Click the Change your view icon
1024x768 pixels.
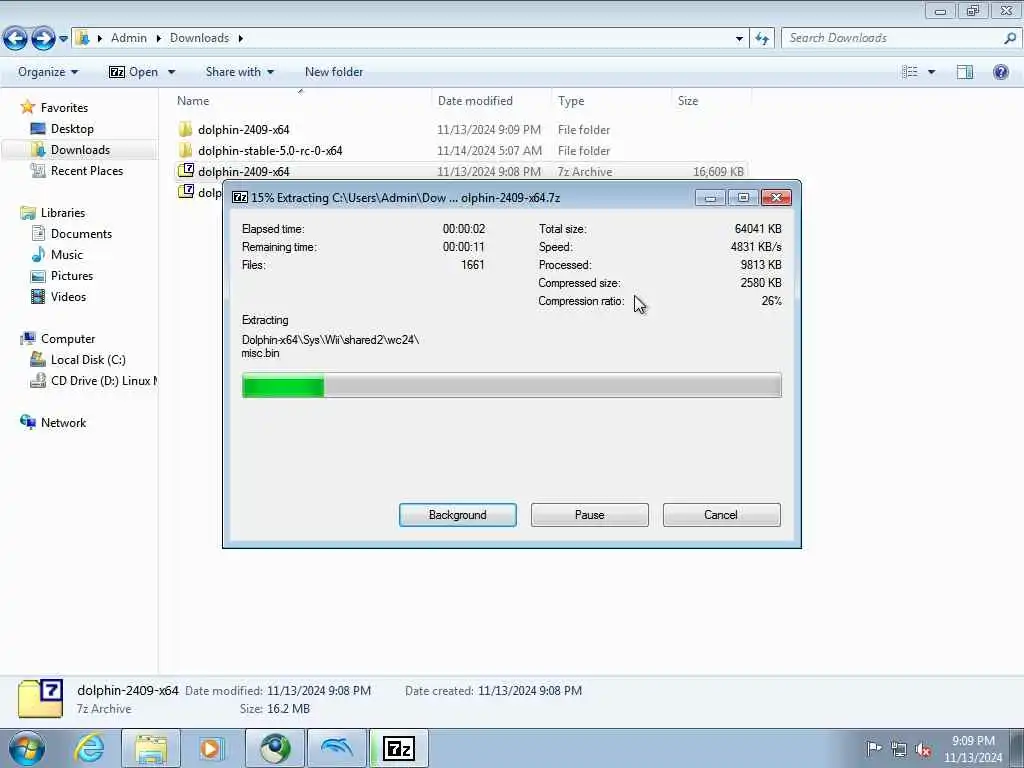tap(909, 72)
